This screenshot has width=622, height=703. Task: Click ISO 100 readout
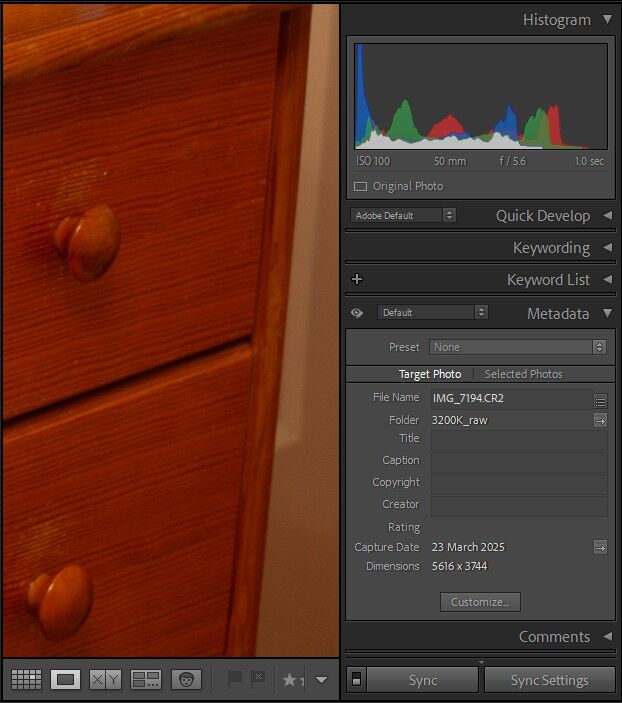click(373, 161)
